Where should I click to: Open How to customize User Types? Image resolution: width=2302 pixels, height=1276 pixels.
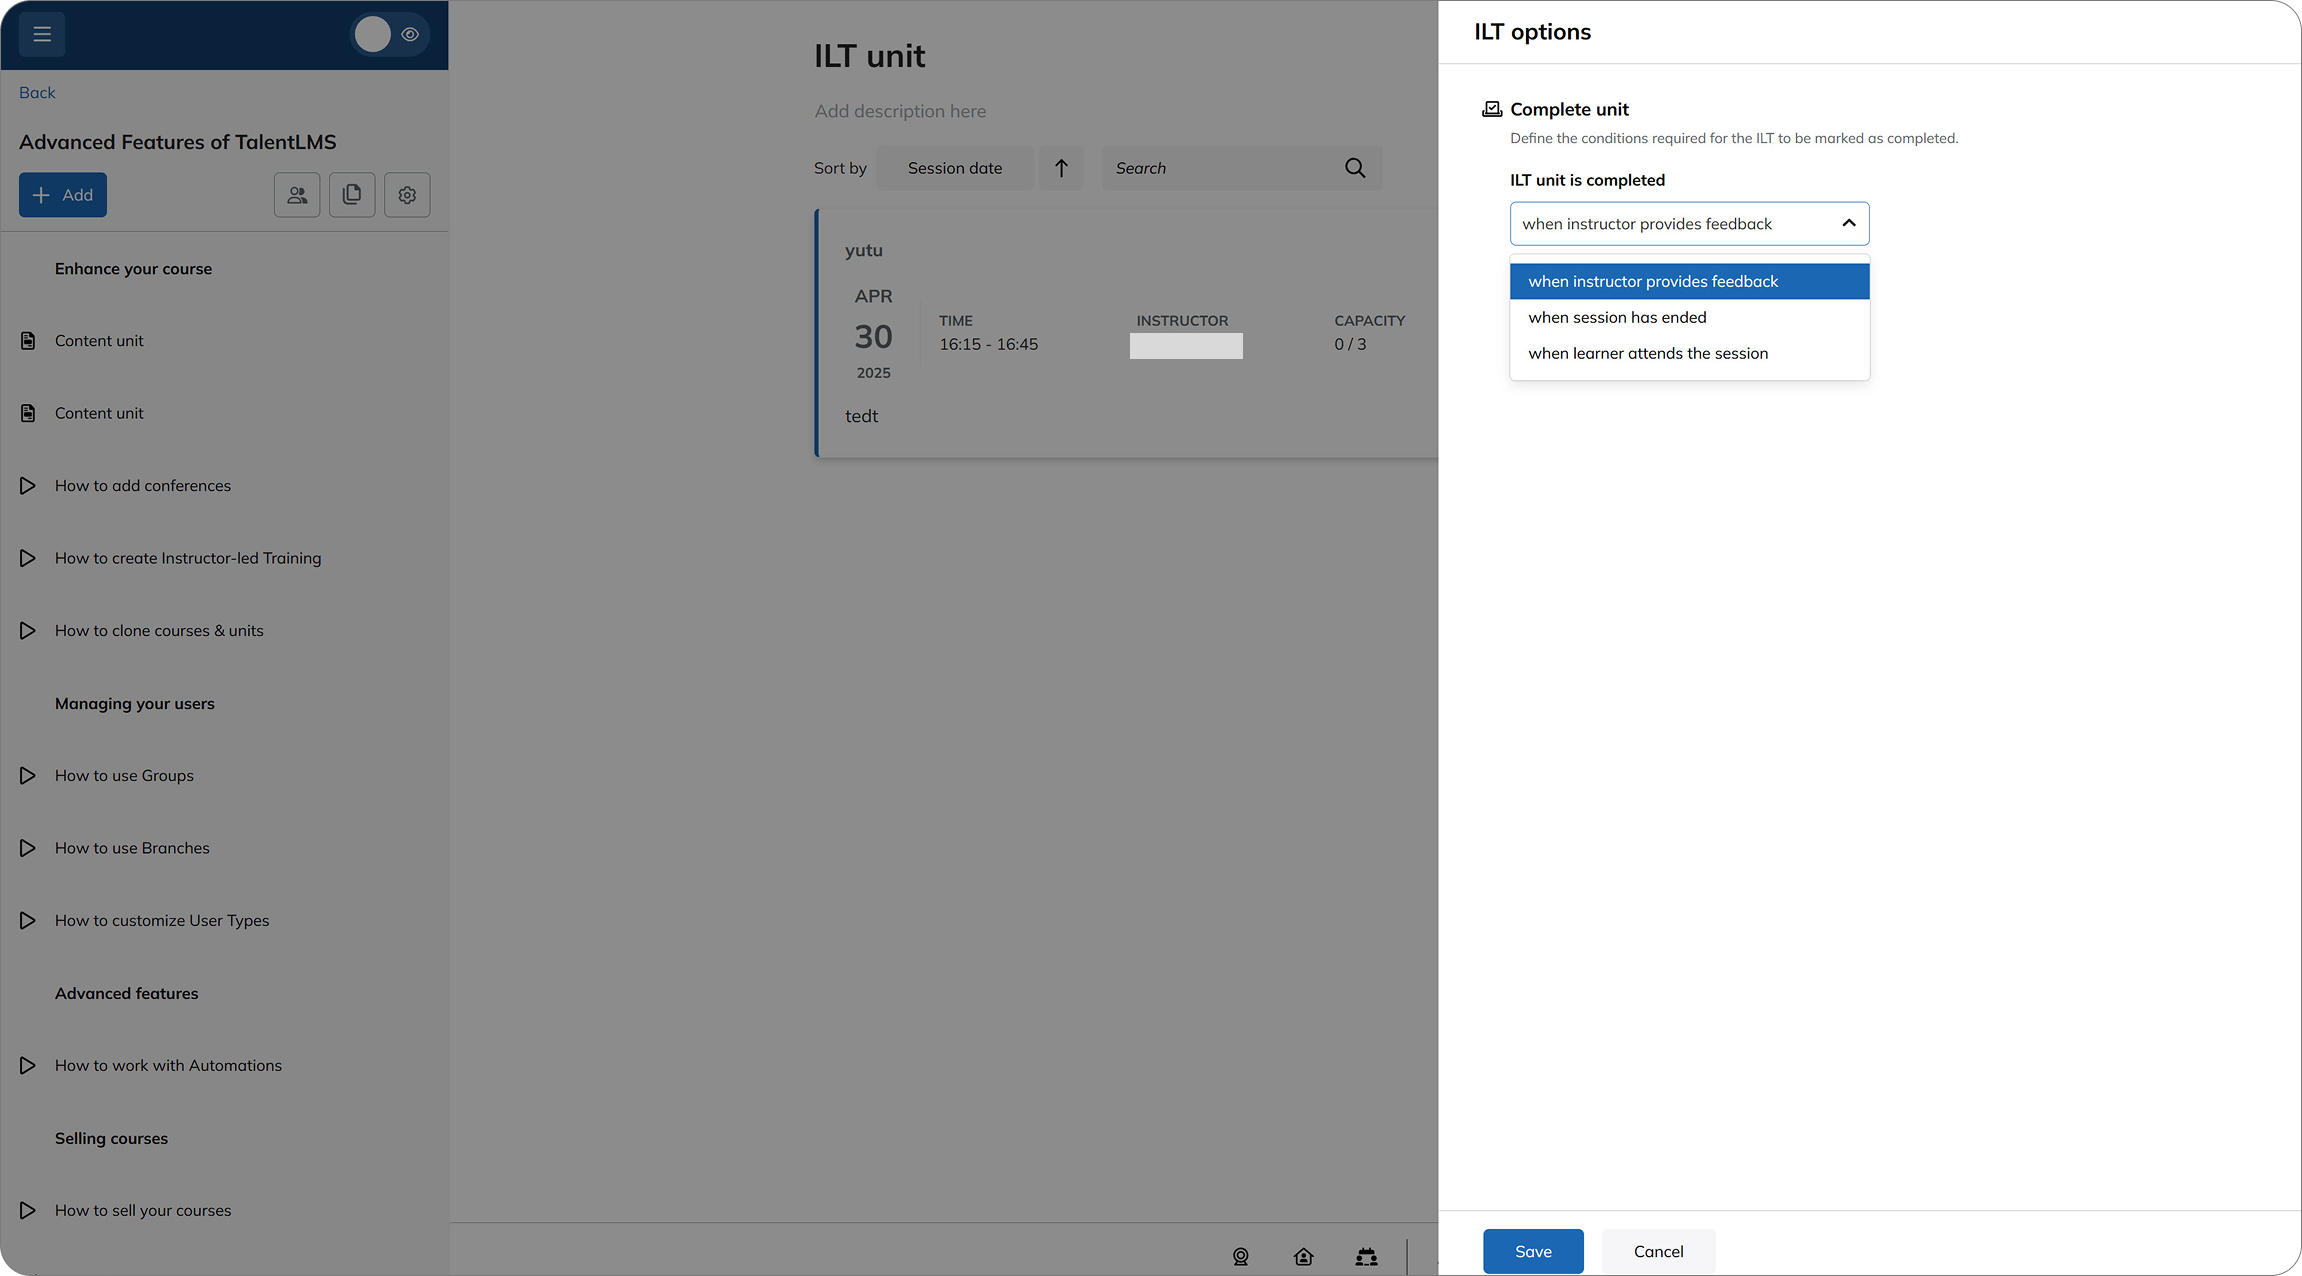(x=162, y=921)
